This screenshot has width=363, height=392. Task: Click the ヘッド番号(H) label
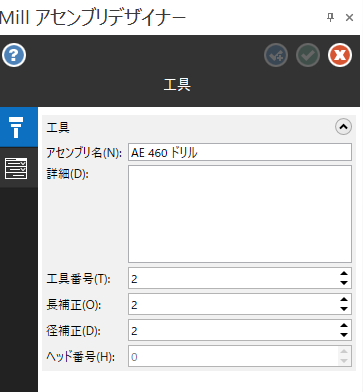pyautogui.click(x=80, y=357)
